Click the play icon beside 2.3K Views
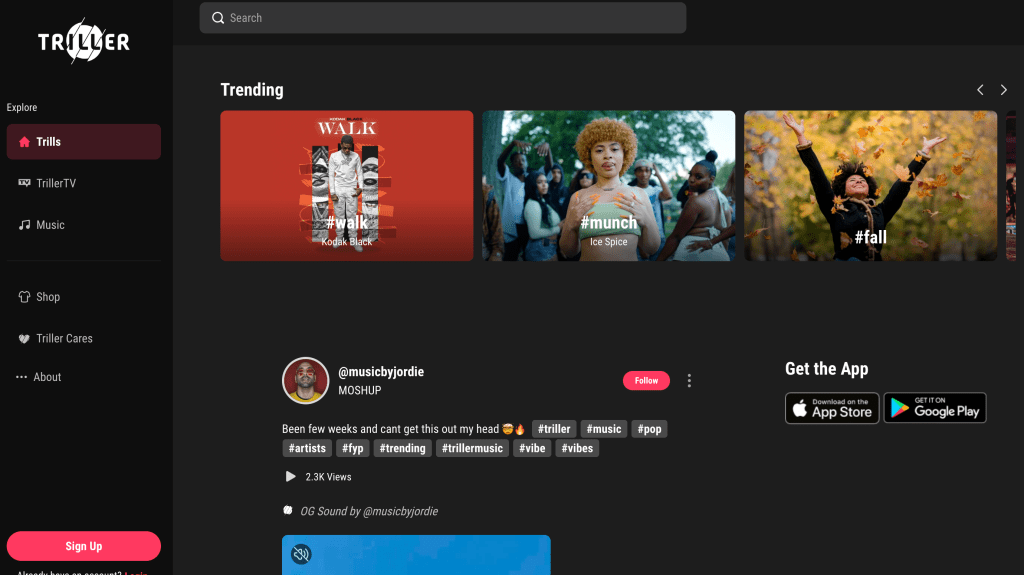This screenshot has height=575, width=1024. [290, 477]
